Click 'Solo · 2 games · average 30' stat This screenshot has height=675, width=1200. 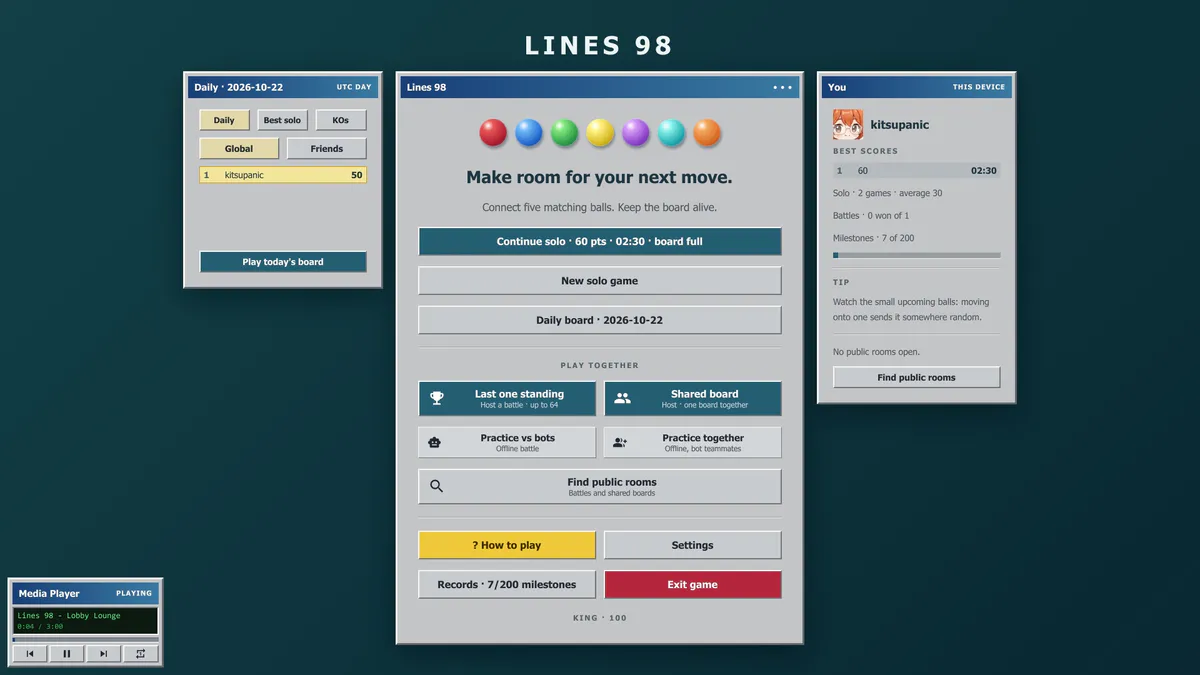pyautogui.click(x=888, y=193)
